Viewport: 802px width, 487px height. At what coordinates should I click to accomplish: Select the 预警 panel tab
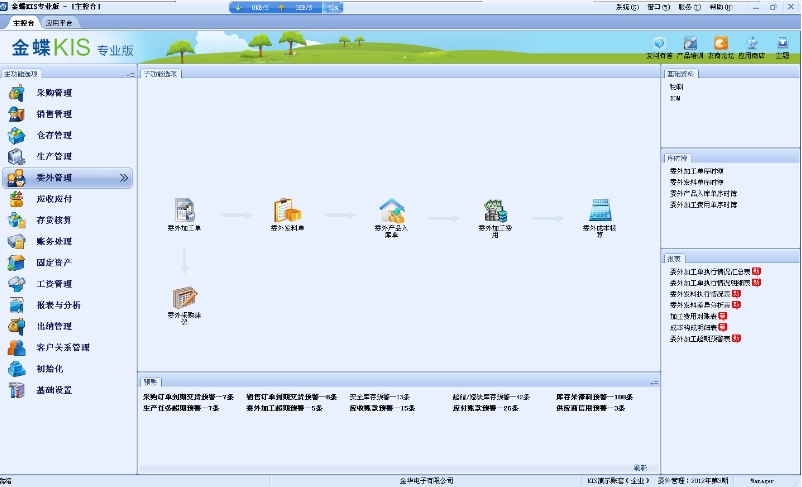pos(150,382)
